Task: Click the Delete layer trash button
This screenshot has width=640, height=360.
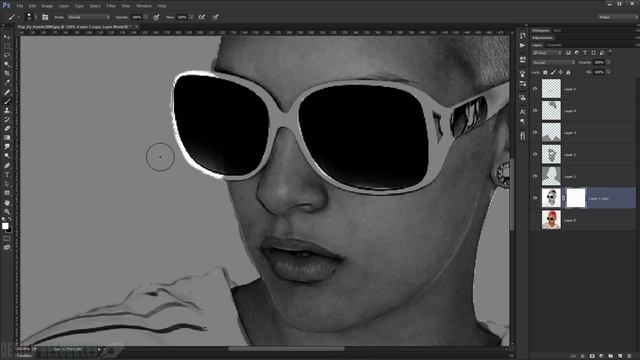Action: tap(629, 356)
